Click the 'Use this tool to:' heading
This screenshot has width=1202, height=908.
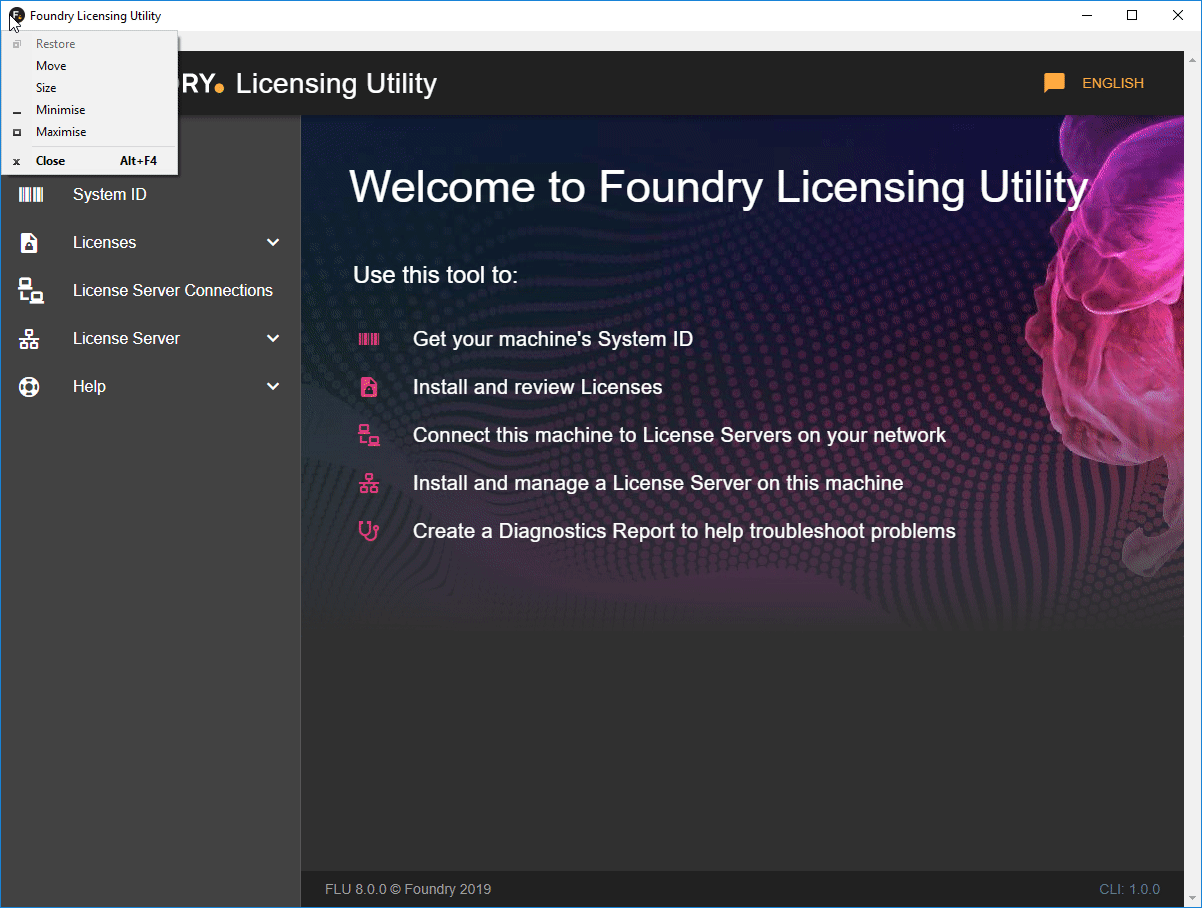click(436, 274)
